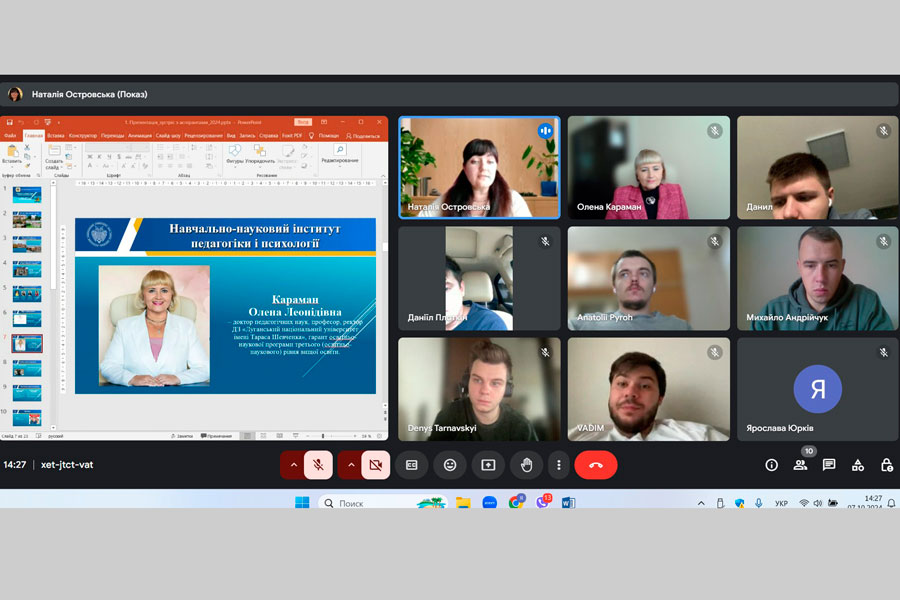
Task: Open Chrome from the taskbar
Action: tap(515, 502)
